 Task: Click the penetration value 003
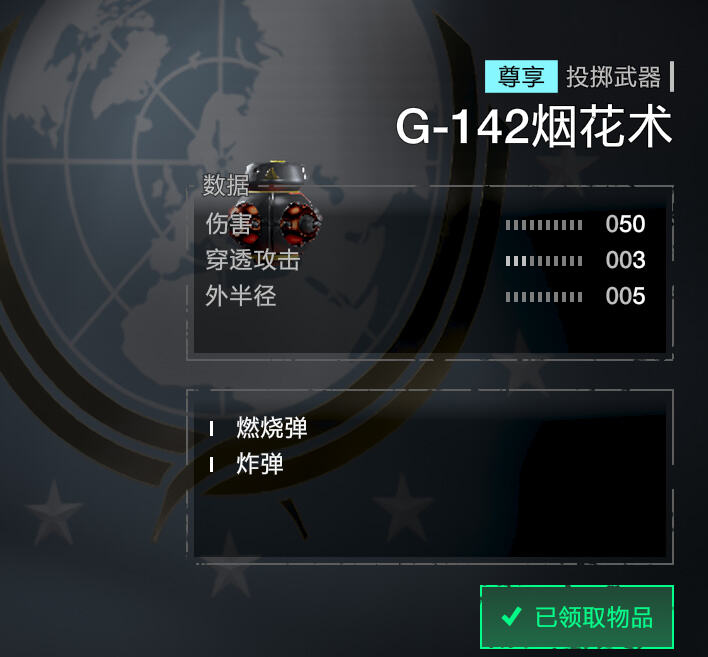(x=625, y=260)
